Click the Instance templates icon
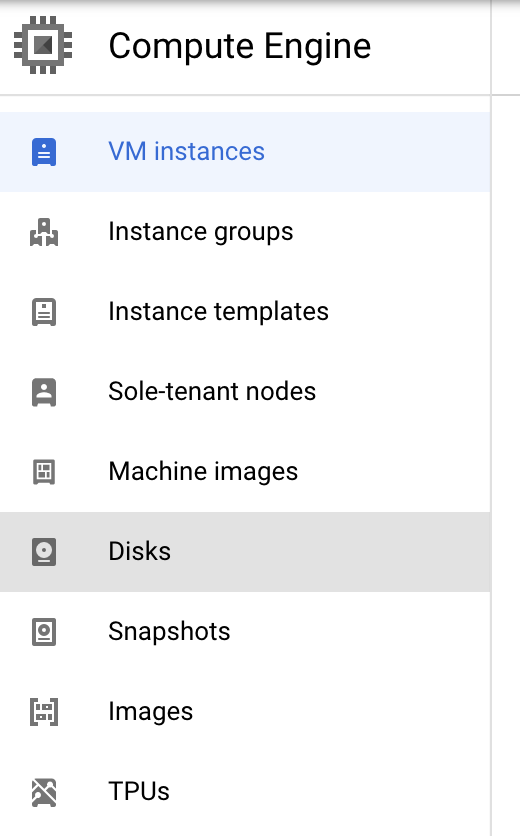 44,312
